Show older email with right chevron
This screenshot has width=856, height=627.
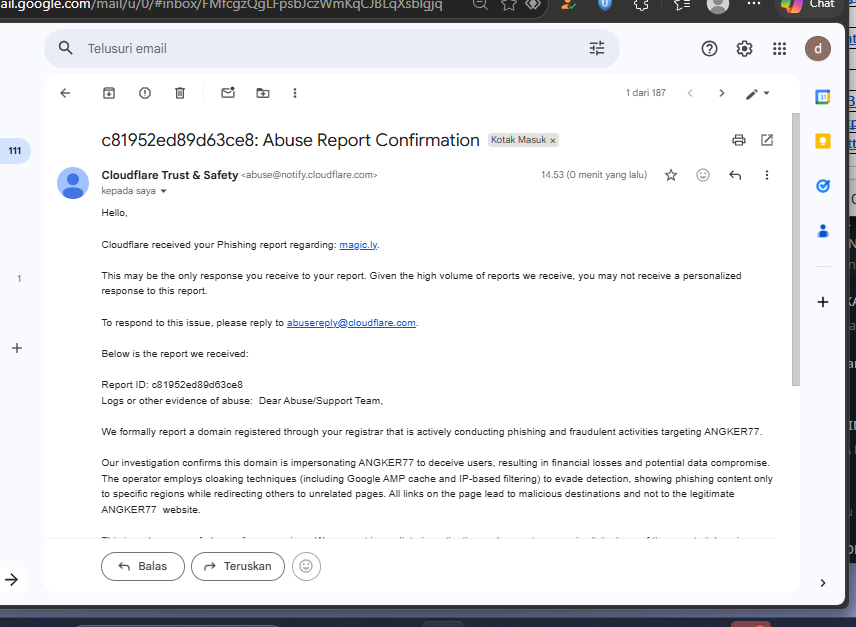coord(722,93)
